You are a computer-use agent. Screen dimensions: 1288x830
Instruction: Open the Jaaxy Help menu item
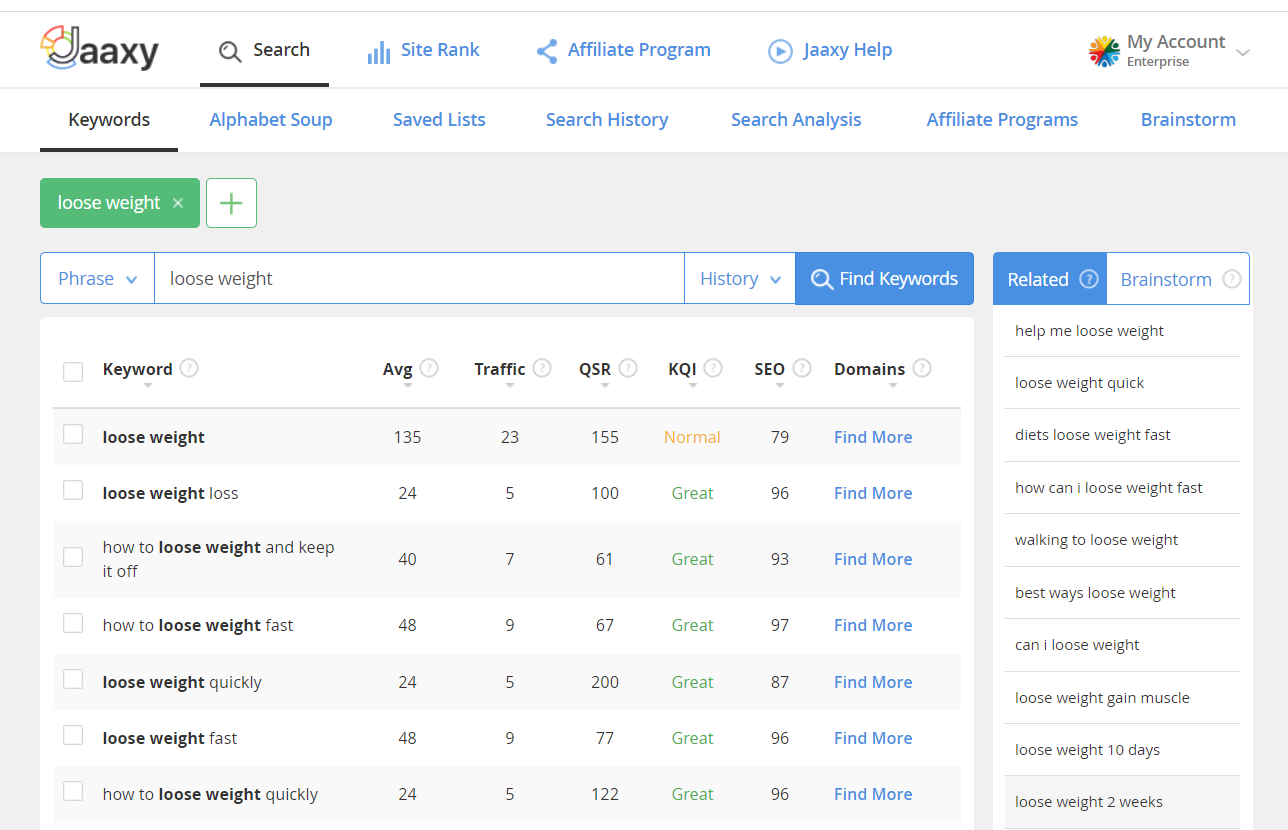tap(830, 50)
